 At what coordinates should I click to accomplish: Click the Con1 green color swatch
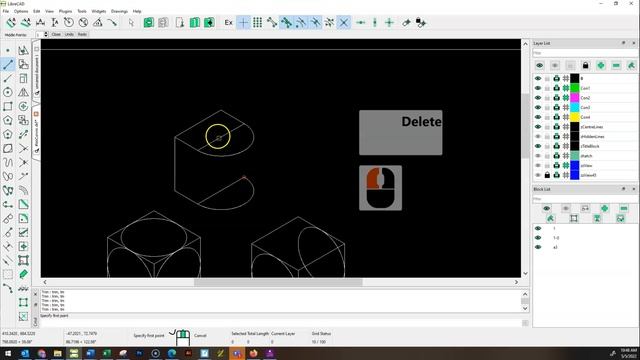(x=575, y=88)
